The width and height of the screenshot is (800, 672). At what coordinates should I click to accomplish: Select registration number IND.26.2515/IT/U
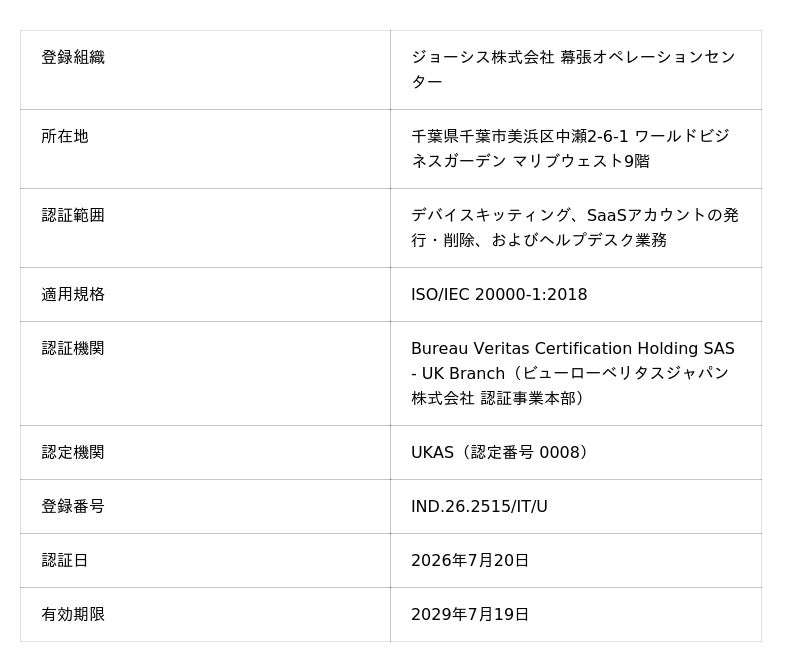click(x=479, y=506)
